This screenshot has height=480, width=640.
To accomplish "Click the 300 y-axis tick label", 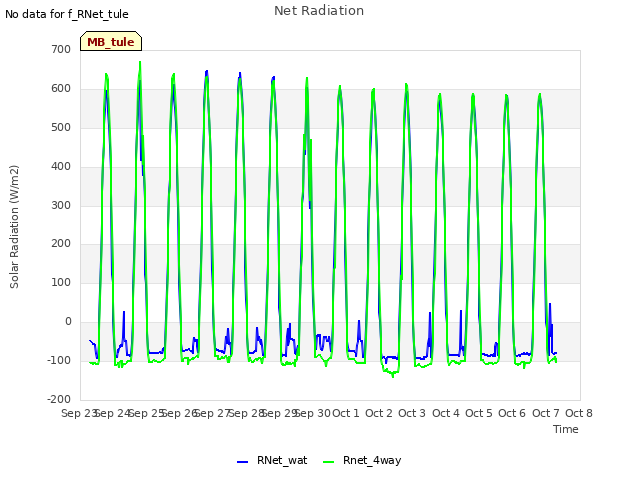I will pos(61,205).
